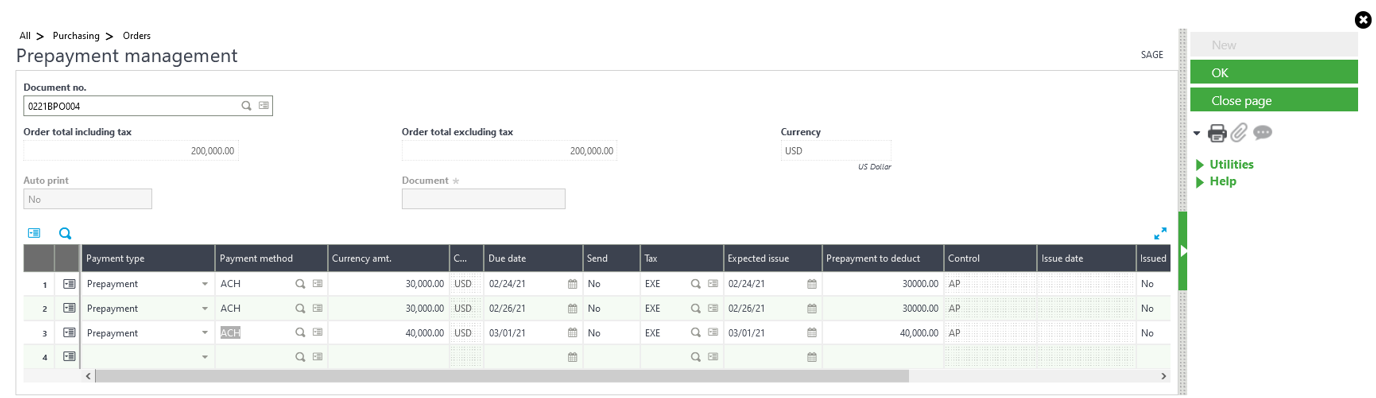Viewport: 1376px width, 398px height.
Task: Click the Due date column header
Action: 534,258
